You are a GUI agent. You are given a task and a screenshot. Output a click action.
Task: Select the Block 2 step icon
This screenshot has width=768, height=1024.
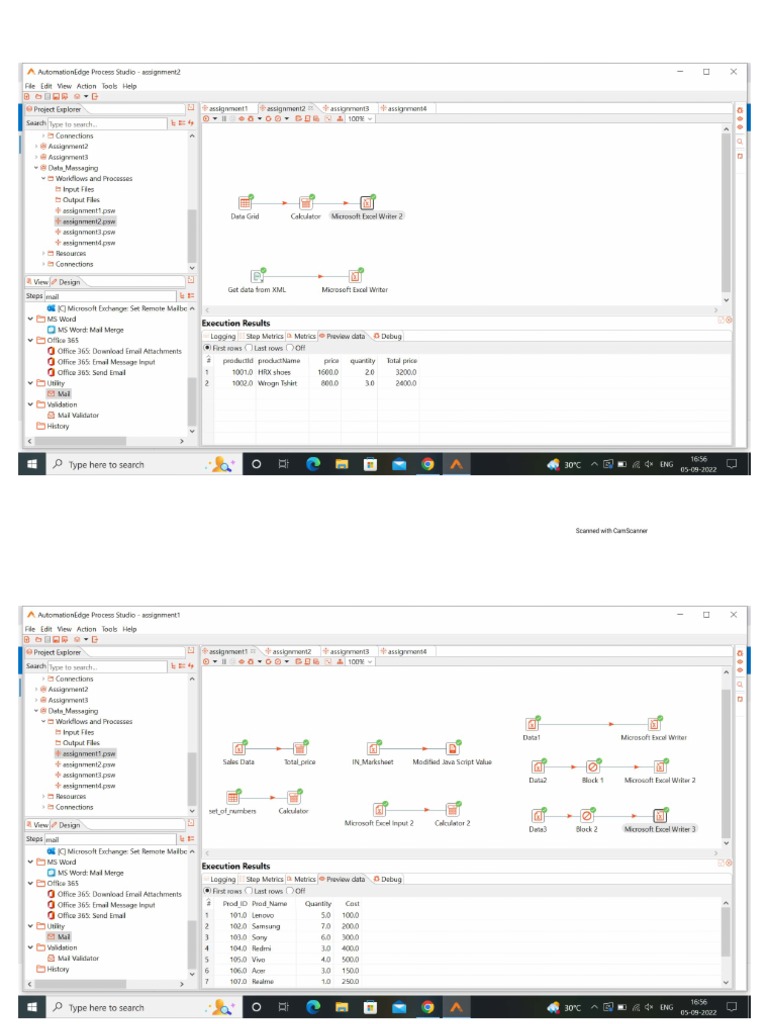click(x=587, y=816)
